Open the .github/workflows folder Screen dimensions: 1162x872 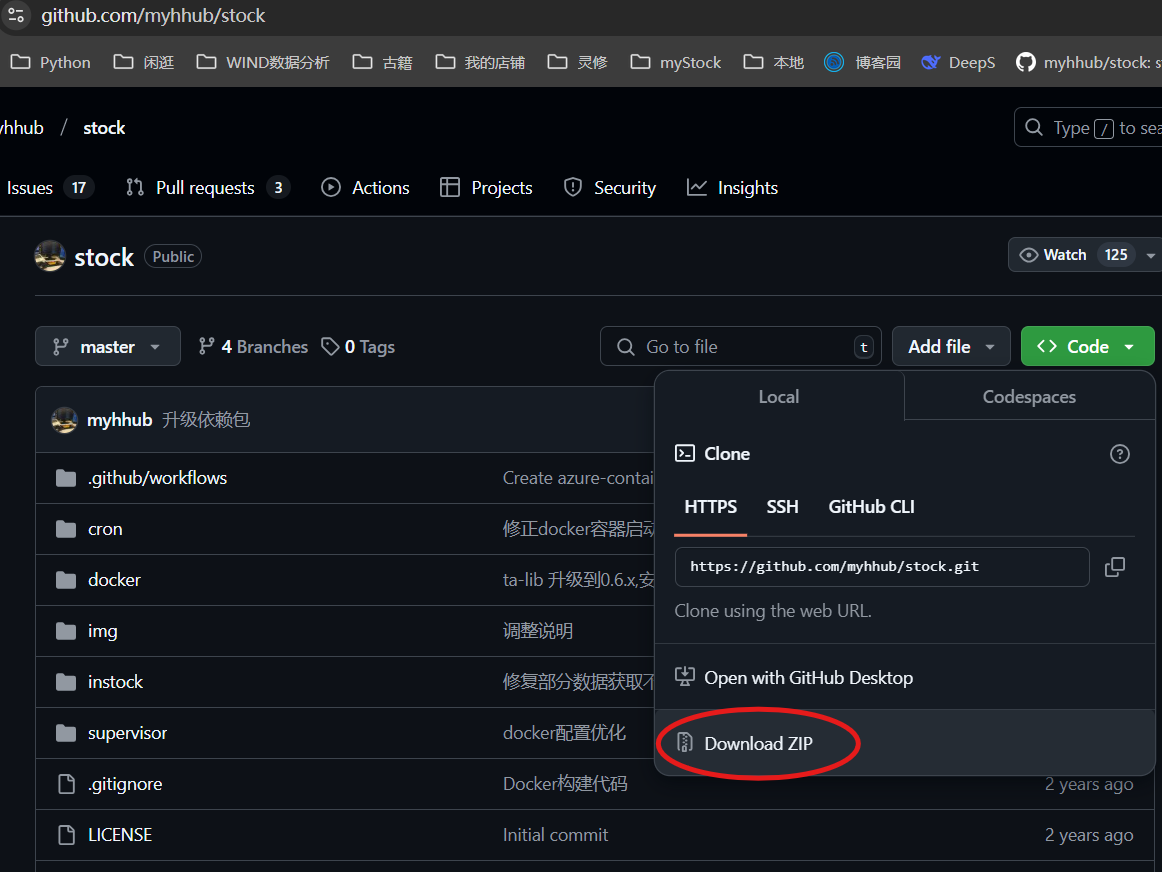[x=157, y=478]
